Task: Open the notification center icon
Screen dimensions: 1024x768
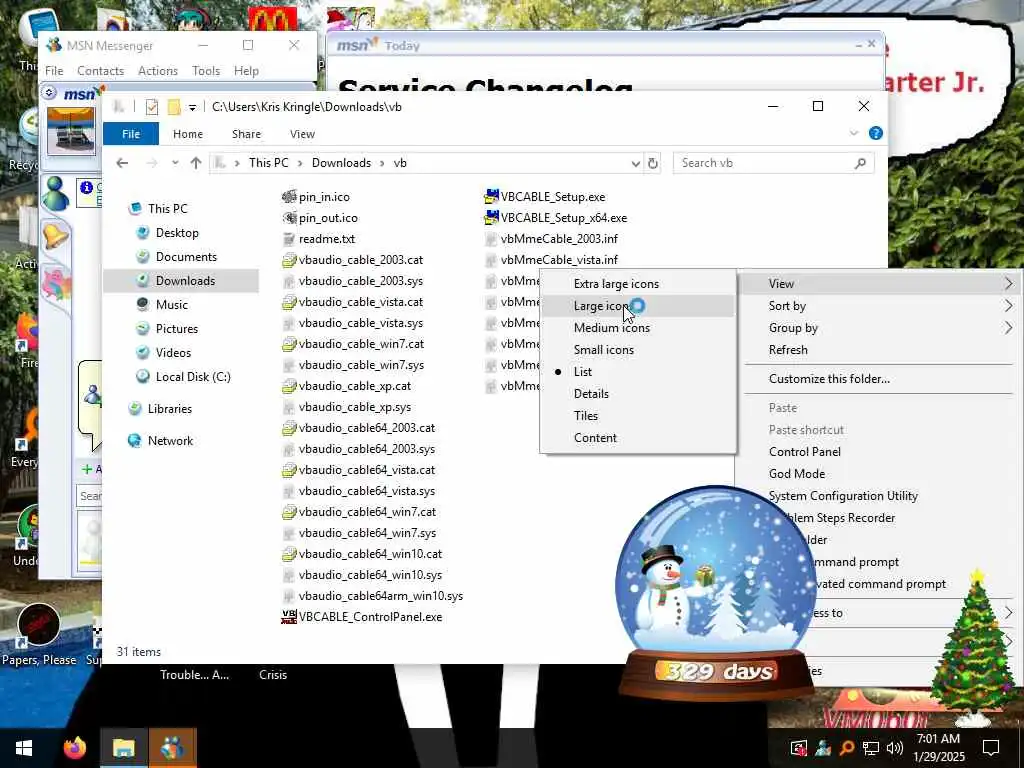Action: [x=991, y=748]
